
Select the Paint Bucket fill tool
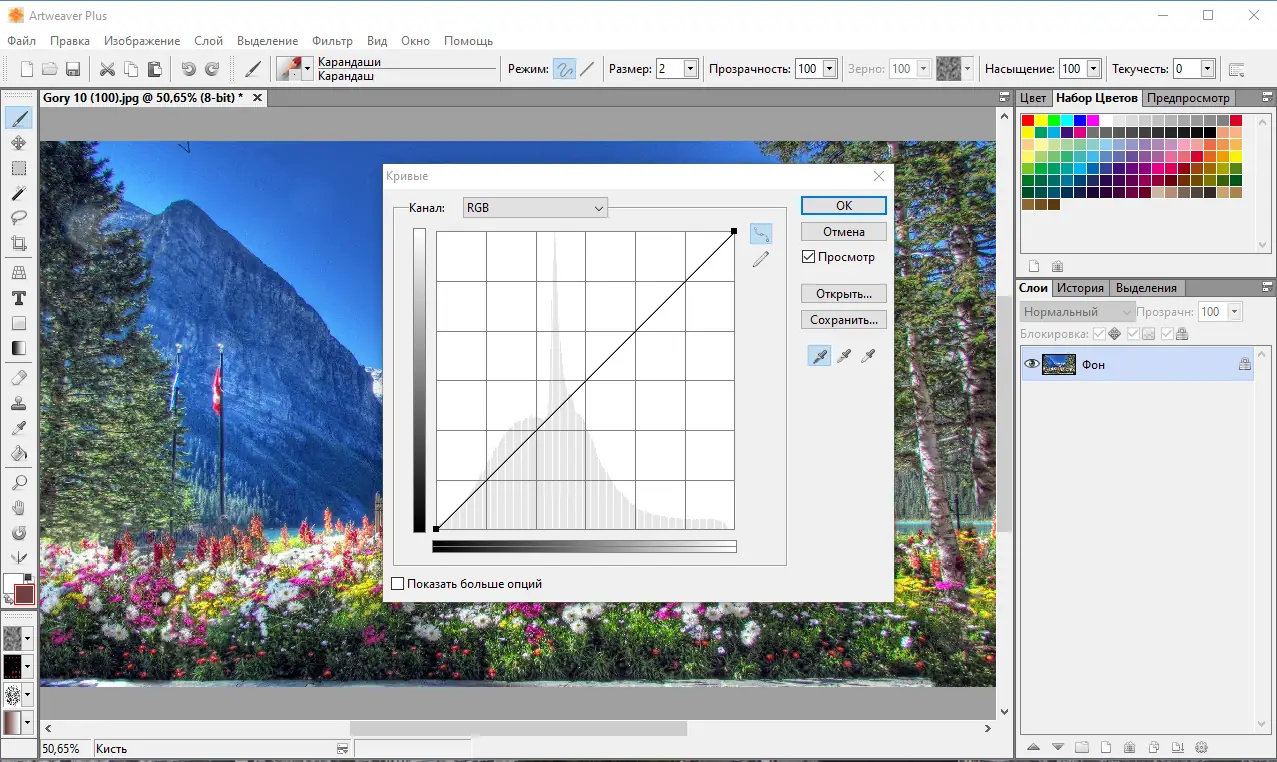[x=19, y=453]
